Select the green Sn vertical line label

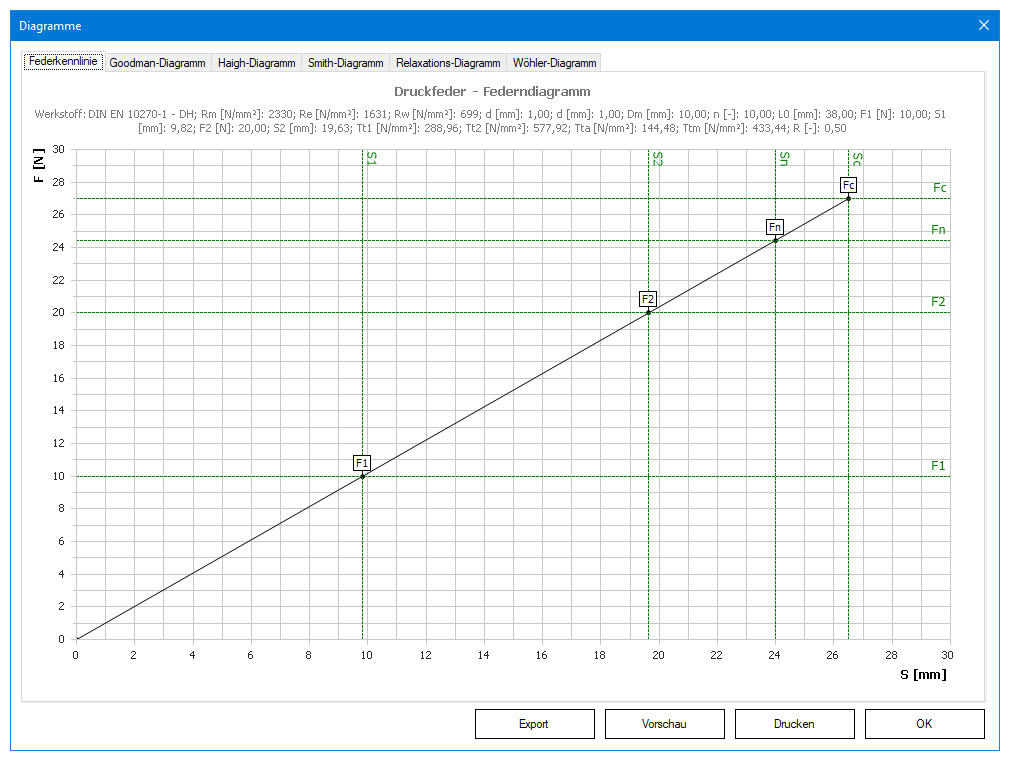point(783,158)
